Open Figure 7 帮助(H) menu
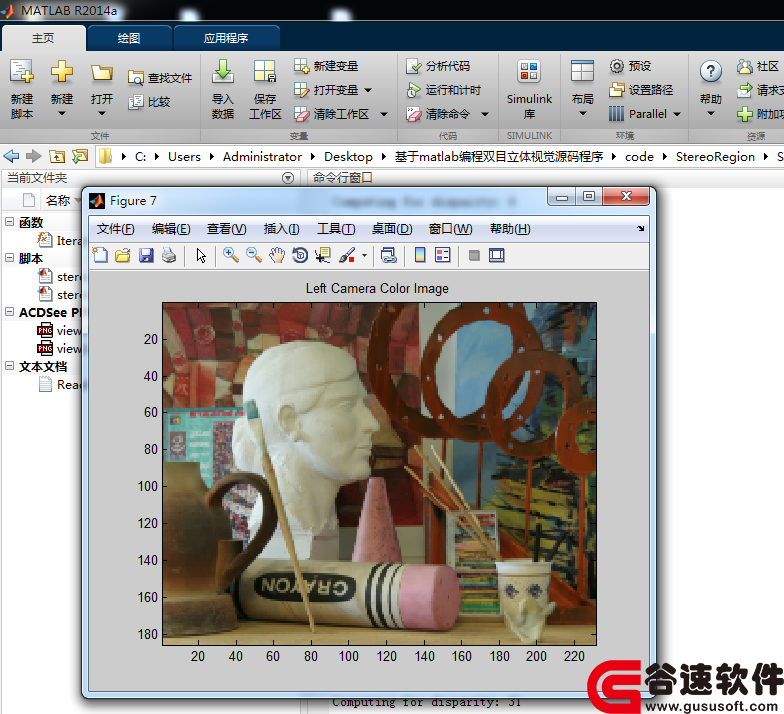 click(x=510, y=229)
